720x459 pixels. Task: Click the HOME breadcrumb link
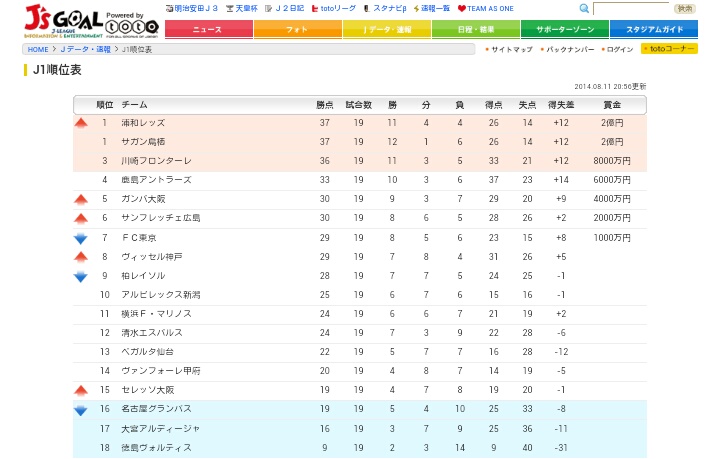(x=38, y=49)
